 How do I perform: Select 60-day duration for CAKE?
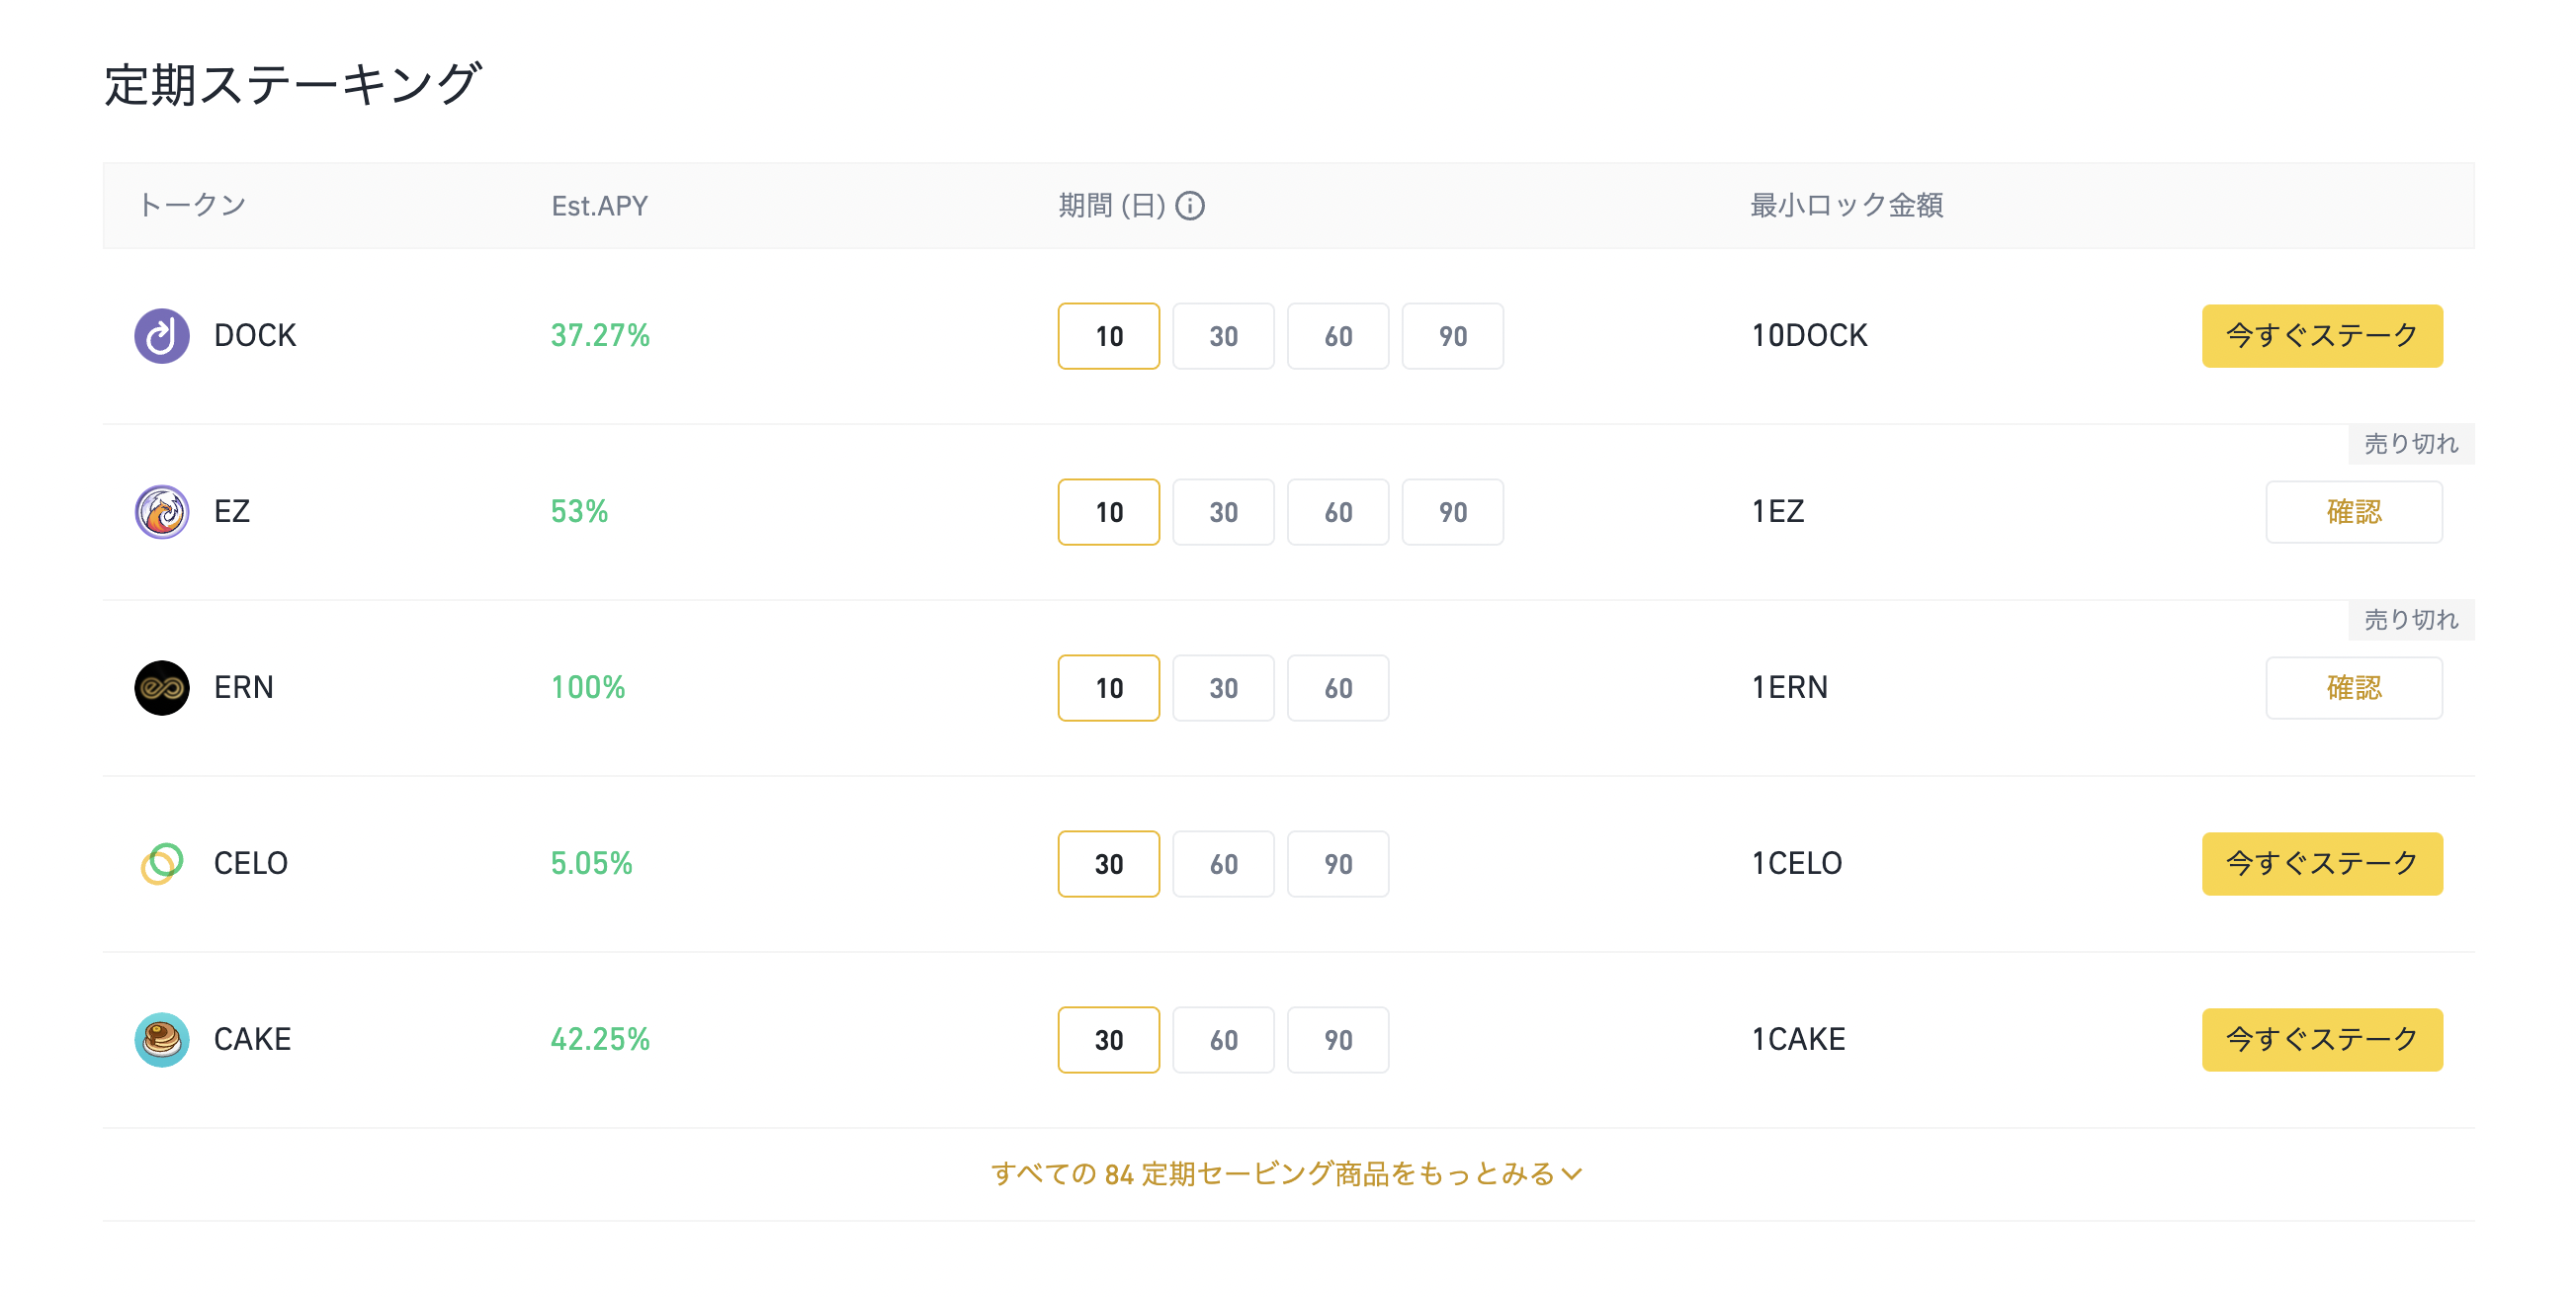coord(1224,1040)
